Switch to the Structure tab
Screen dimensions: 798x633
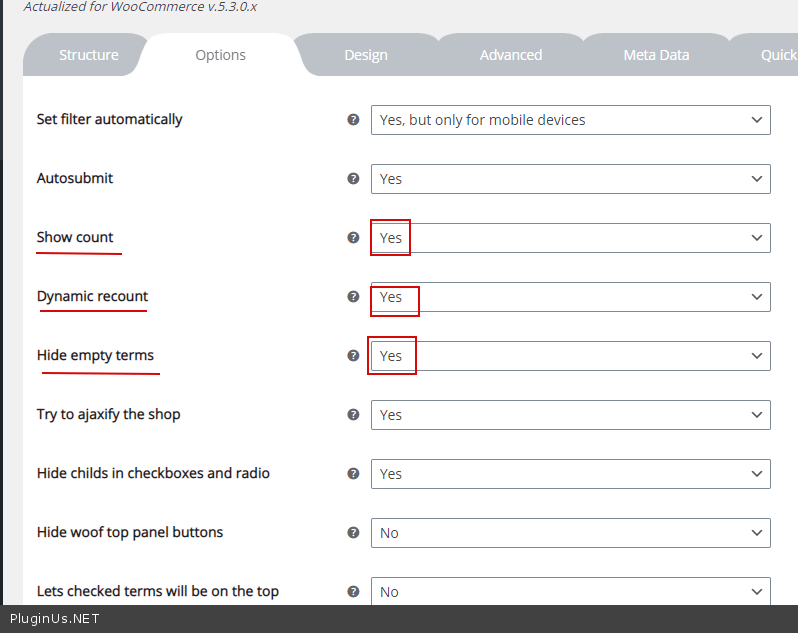click(88, 55)
